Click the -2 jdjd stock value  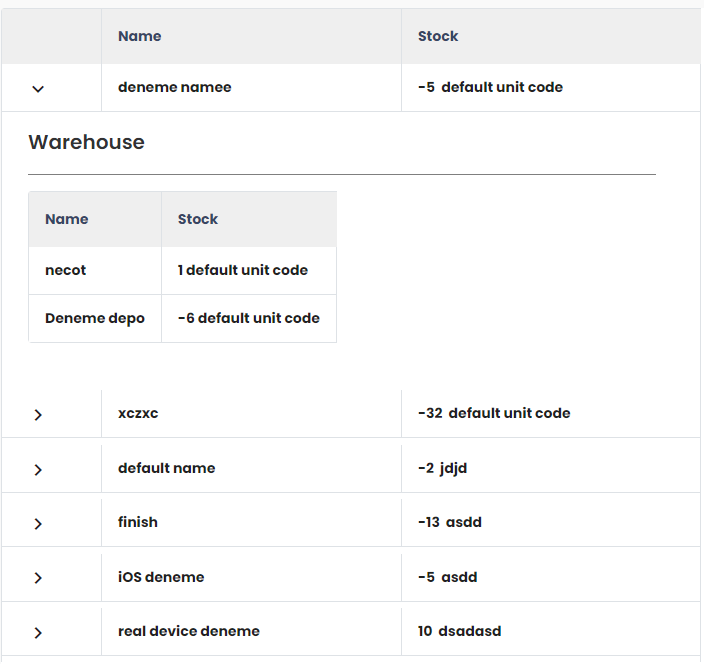(442, 468)
